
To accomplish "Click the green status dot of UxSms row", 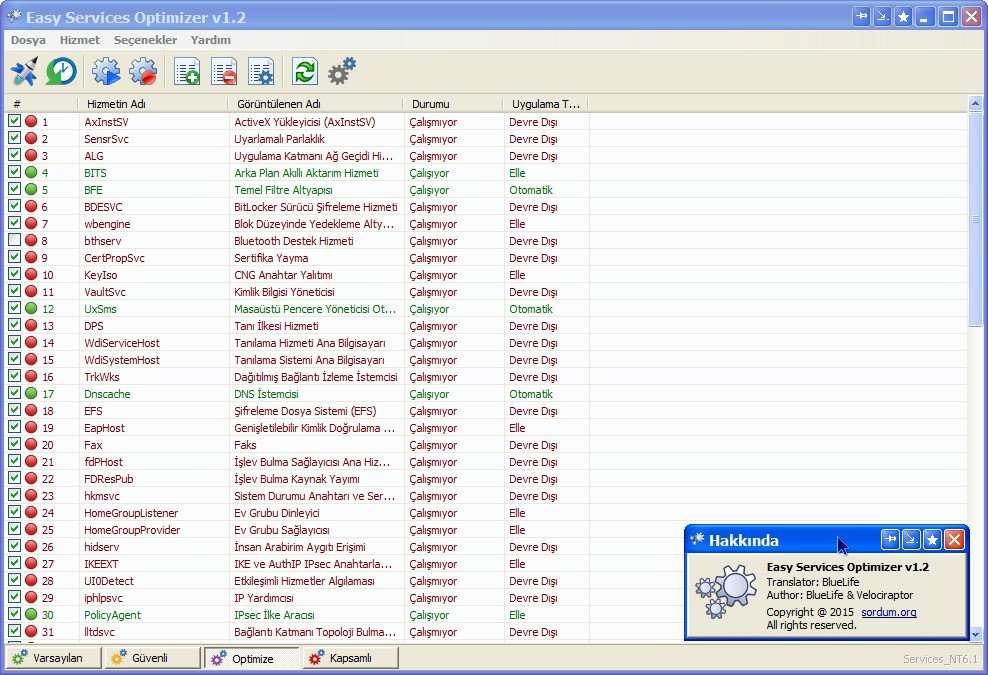I will point(31,308).
